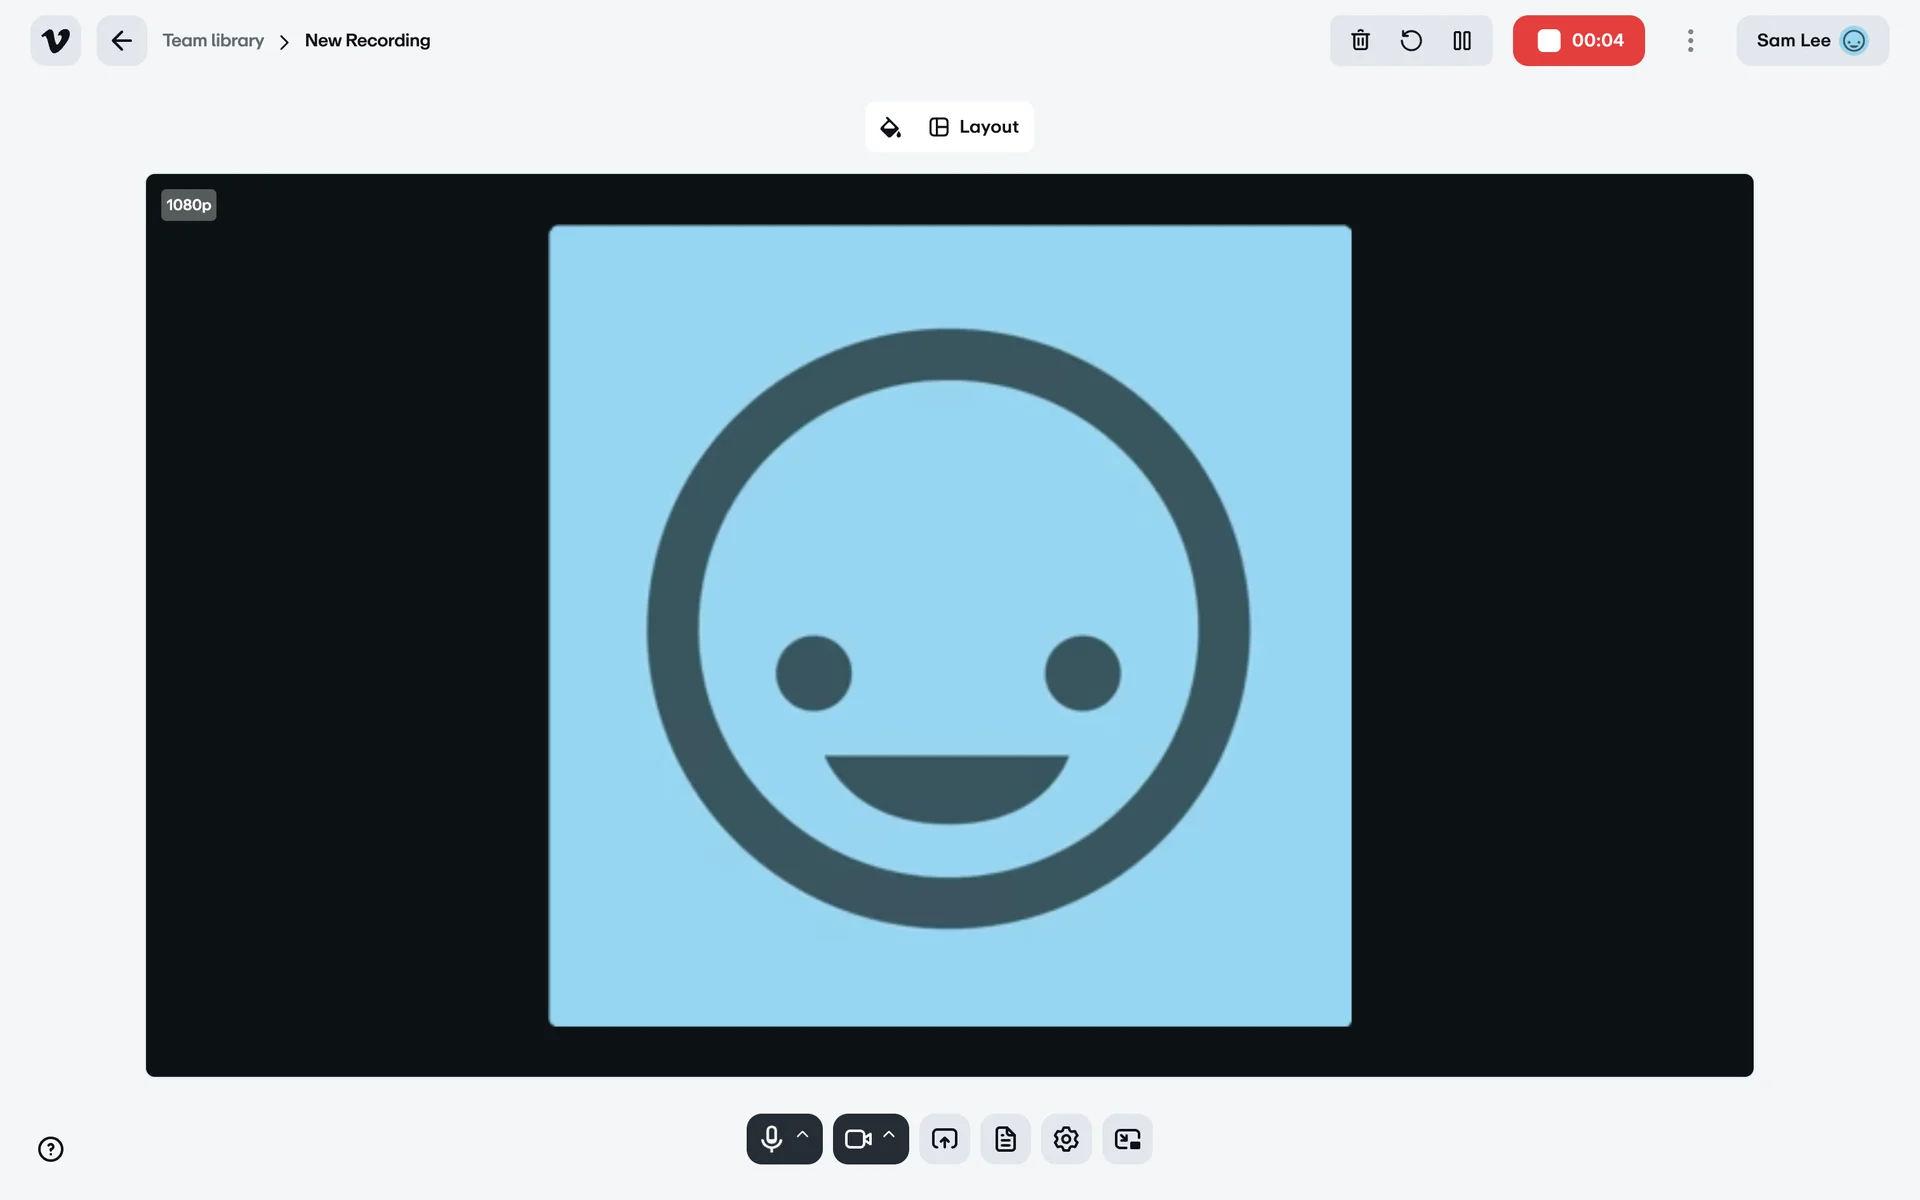Open the help question mark icon
This screenshot has height=1200, width=1920.
point(51,1149)
